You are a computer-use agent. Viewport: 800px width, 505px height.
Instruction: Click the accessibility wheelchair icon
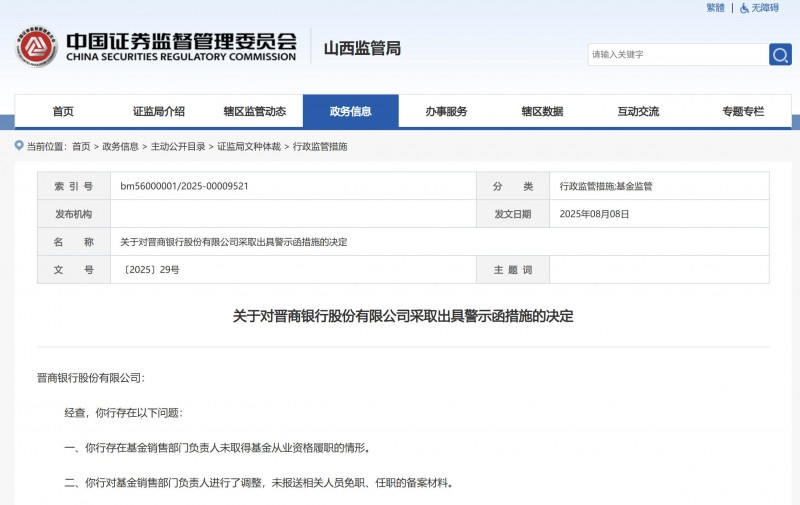(744, 8)
